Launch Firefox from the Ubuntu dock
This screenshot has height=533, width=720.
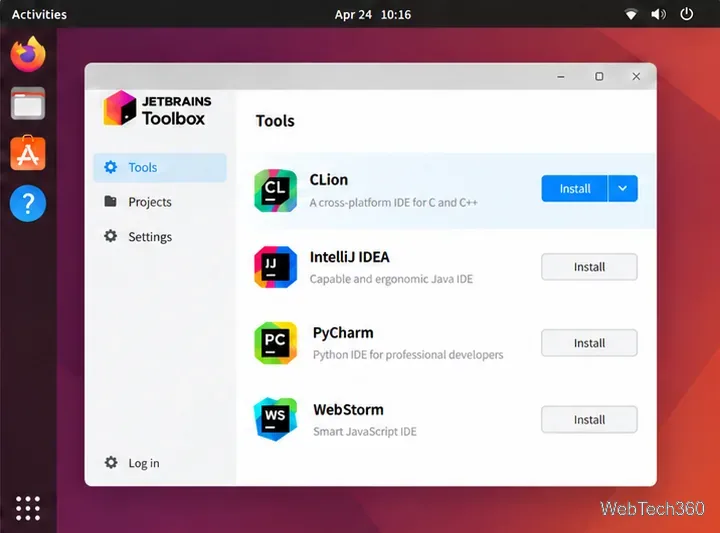(28, 54)
